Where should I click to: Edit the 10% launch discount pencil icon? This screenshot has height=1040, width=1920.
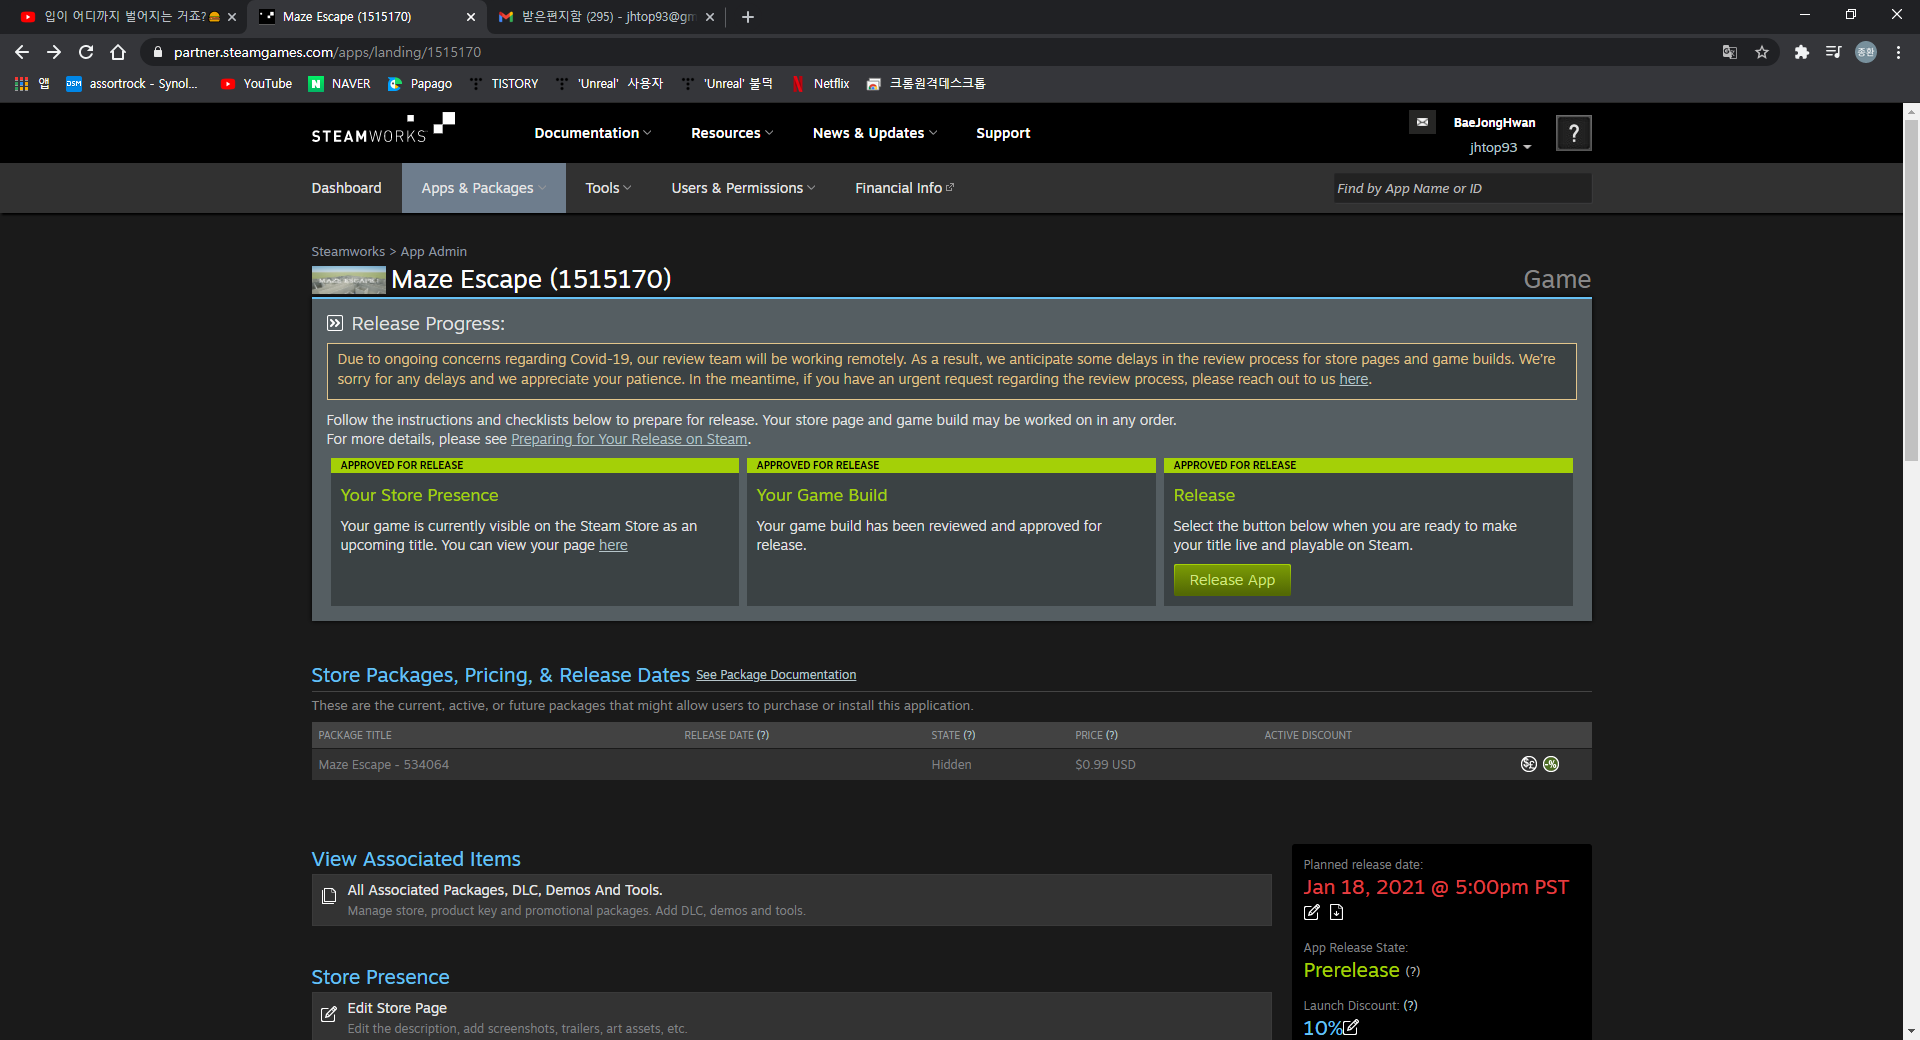point(1351,1027)
